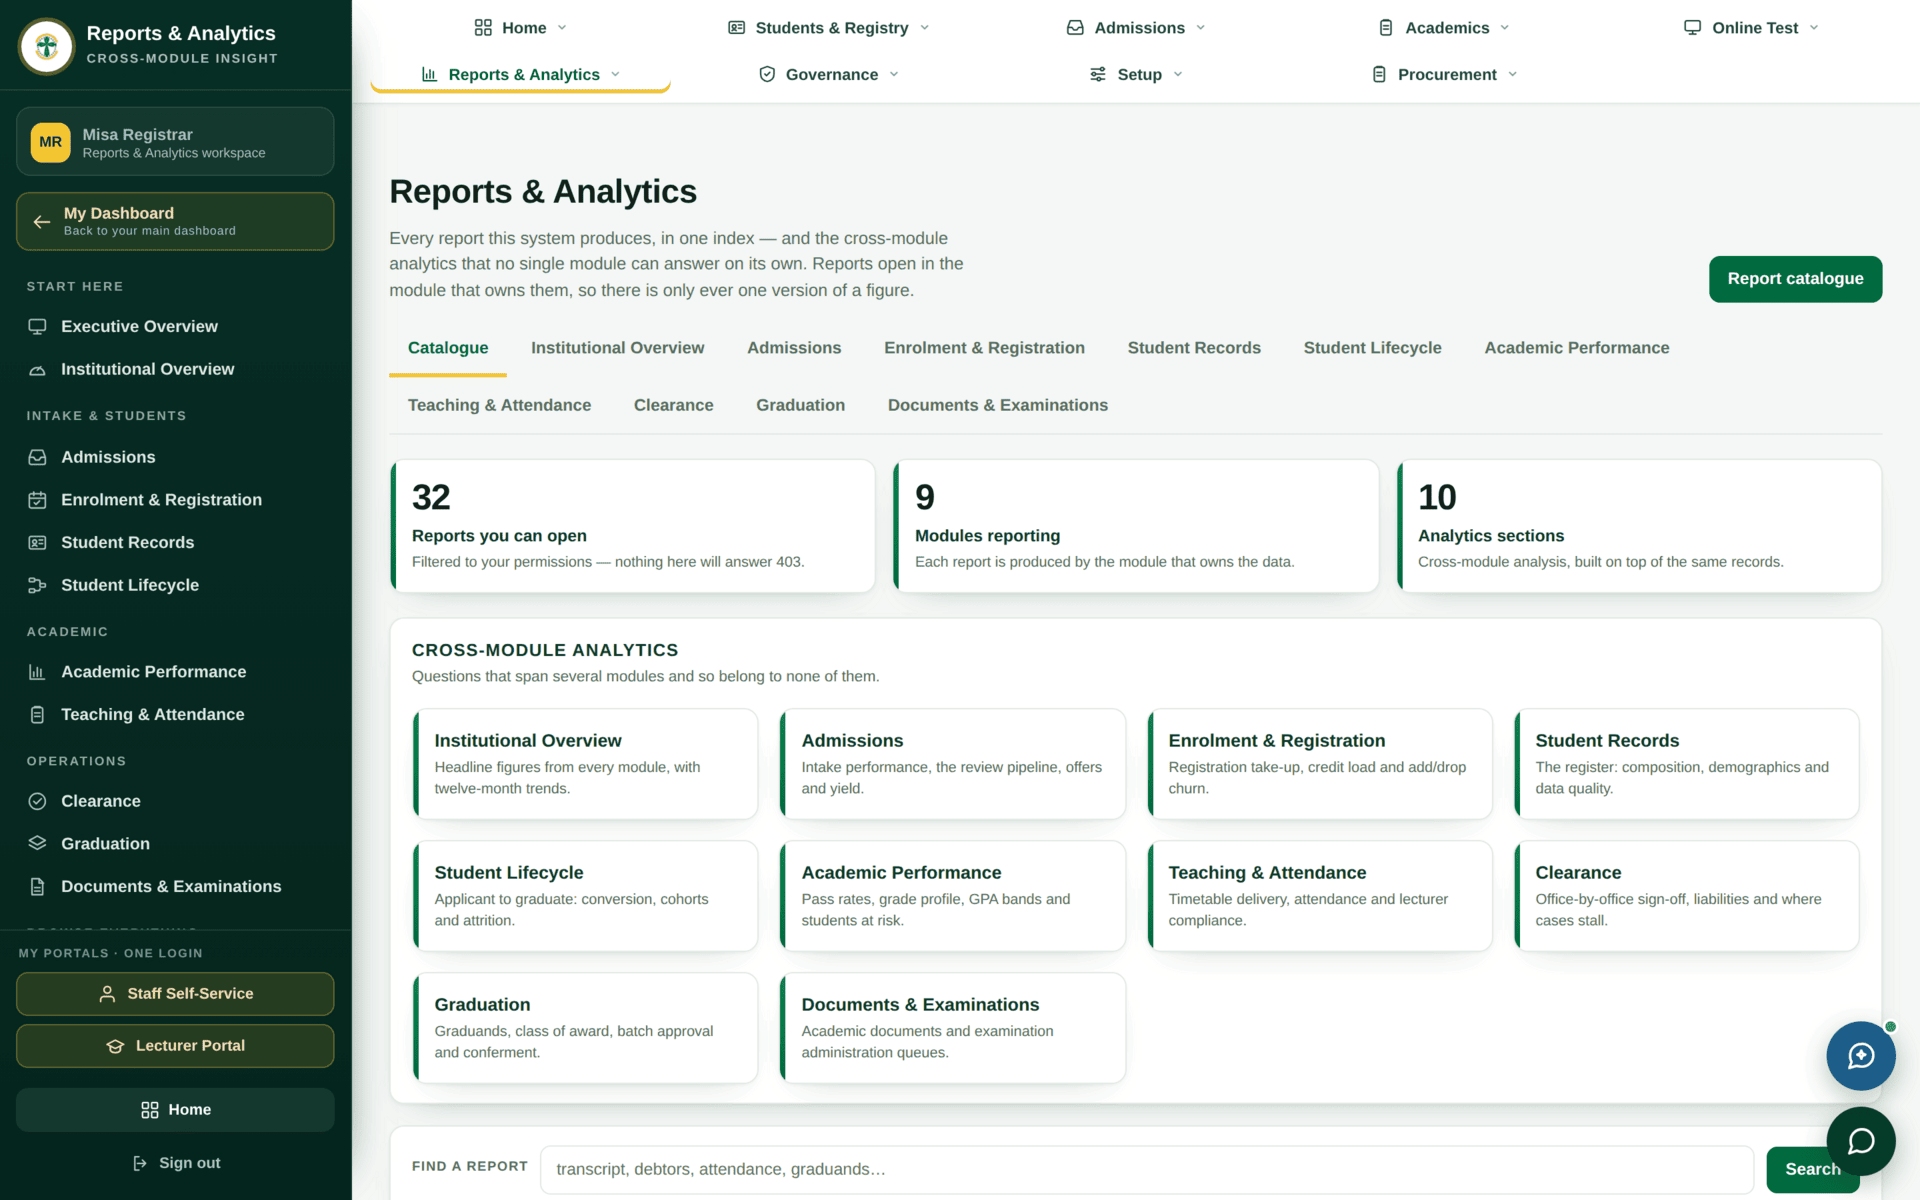This screenshot has width=1920, height=1200.
Task: Click the Institutional Overview sidebar icon
Action: (x=37, y=370)
